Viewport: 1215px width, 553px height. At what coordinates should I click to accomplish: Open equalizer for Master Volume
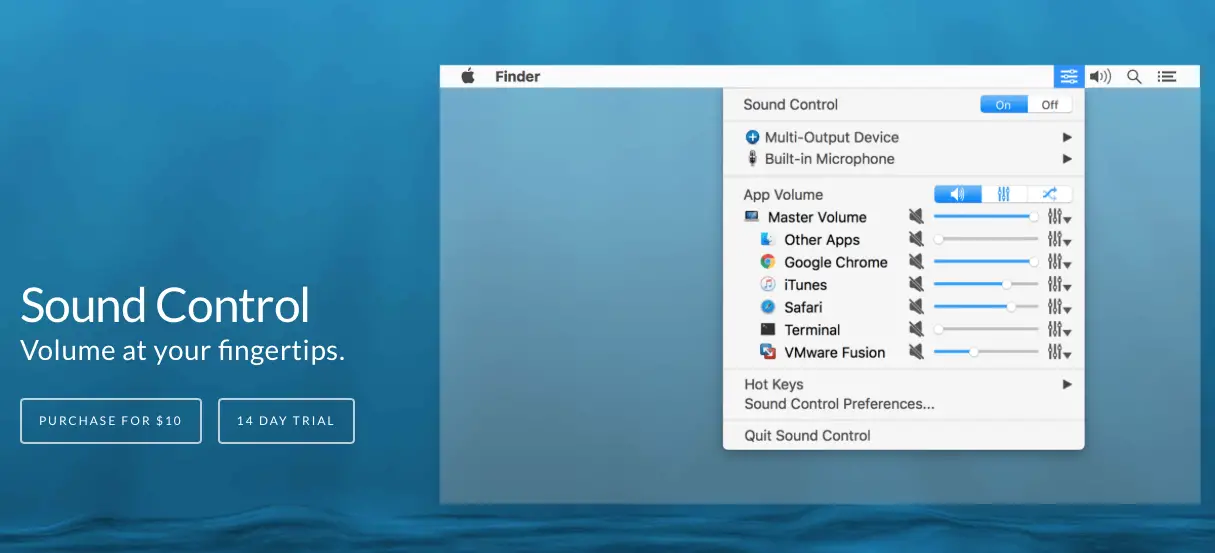tap(1059, 217)
